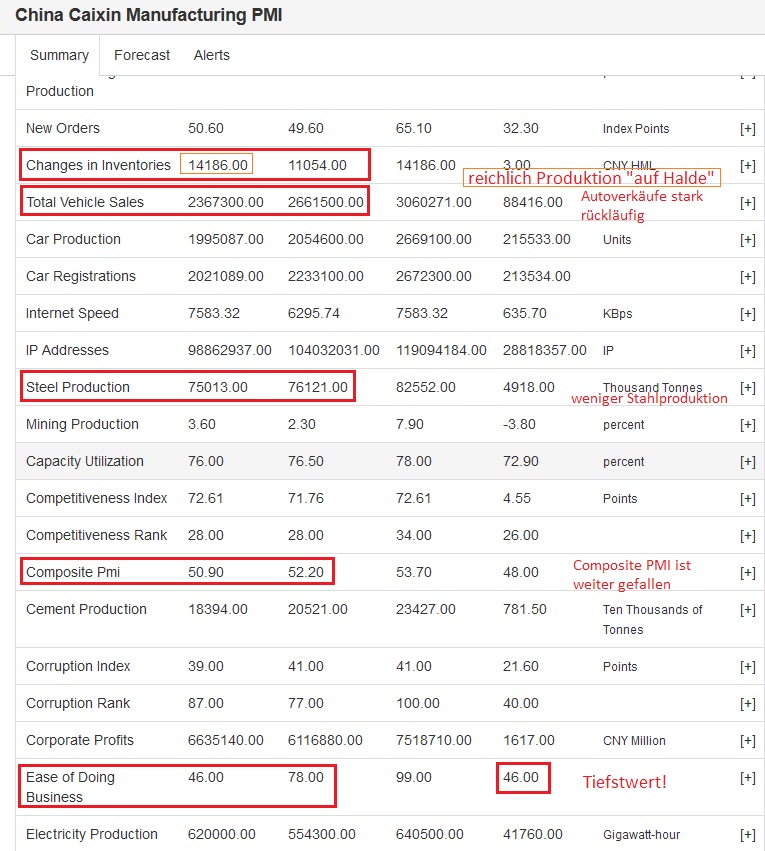Viewport: 765px width, 851px height.
Task: Open the Capacity Utilization link
Action: pyautogui.click(x=85, y=461)
